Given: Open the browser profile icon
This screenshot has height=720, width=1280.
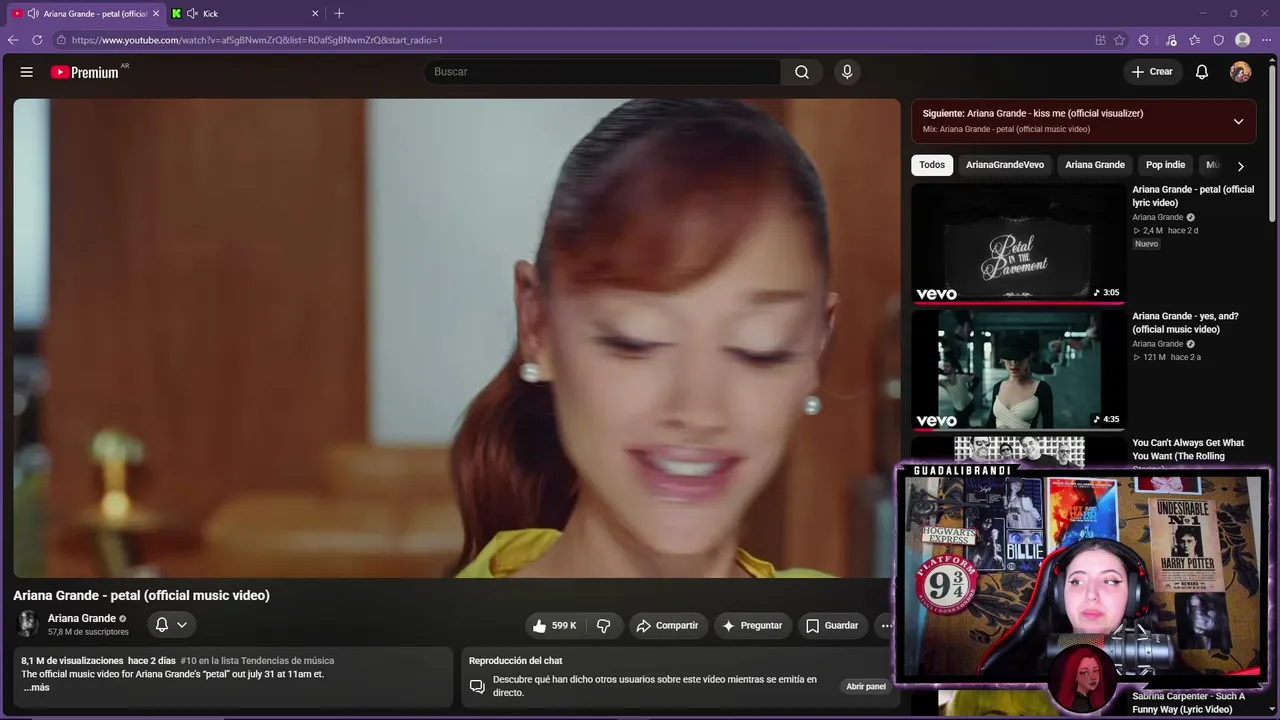Looking at the screenshot, I should tap(1243, 40).
